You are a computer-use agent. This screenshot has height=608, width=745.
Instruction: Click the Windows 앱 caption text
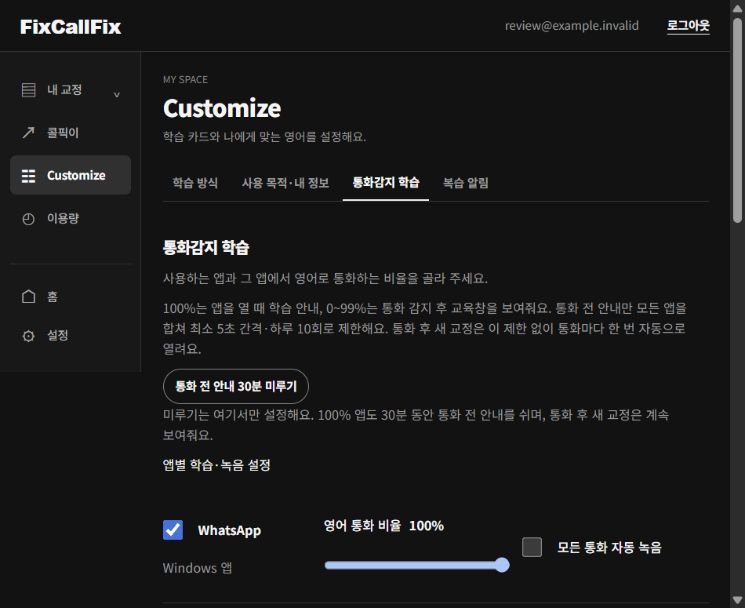197,568
